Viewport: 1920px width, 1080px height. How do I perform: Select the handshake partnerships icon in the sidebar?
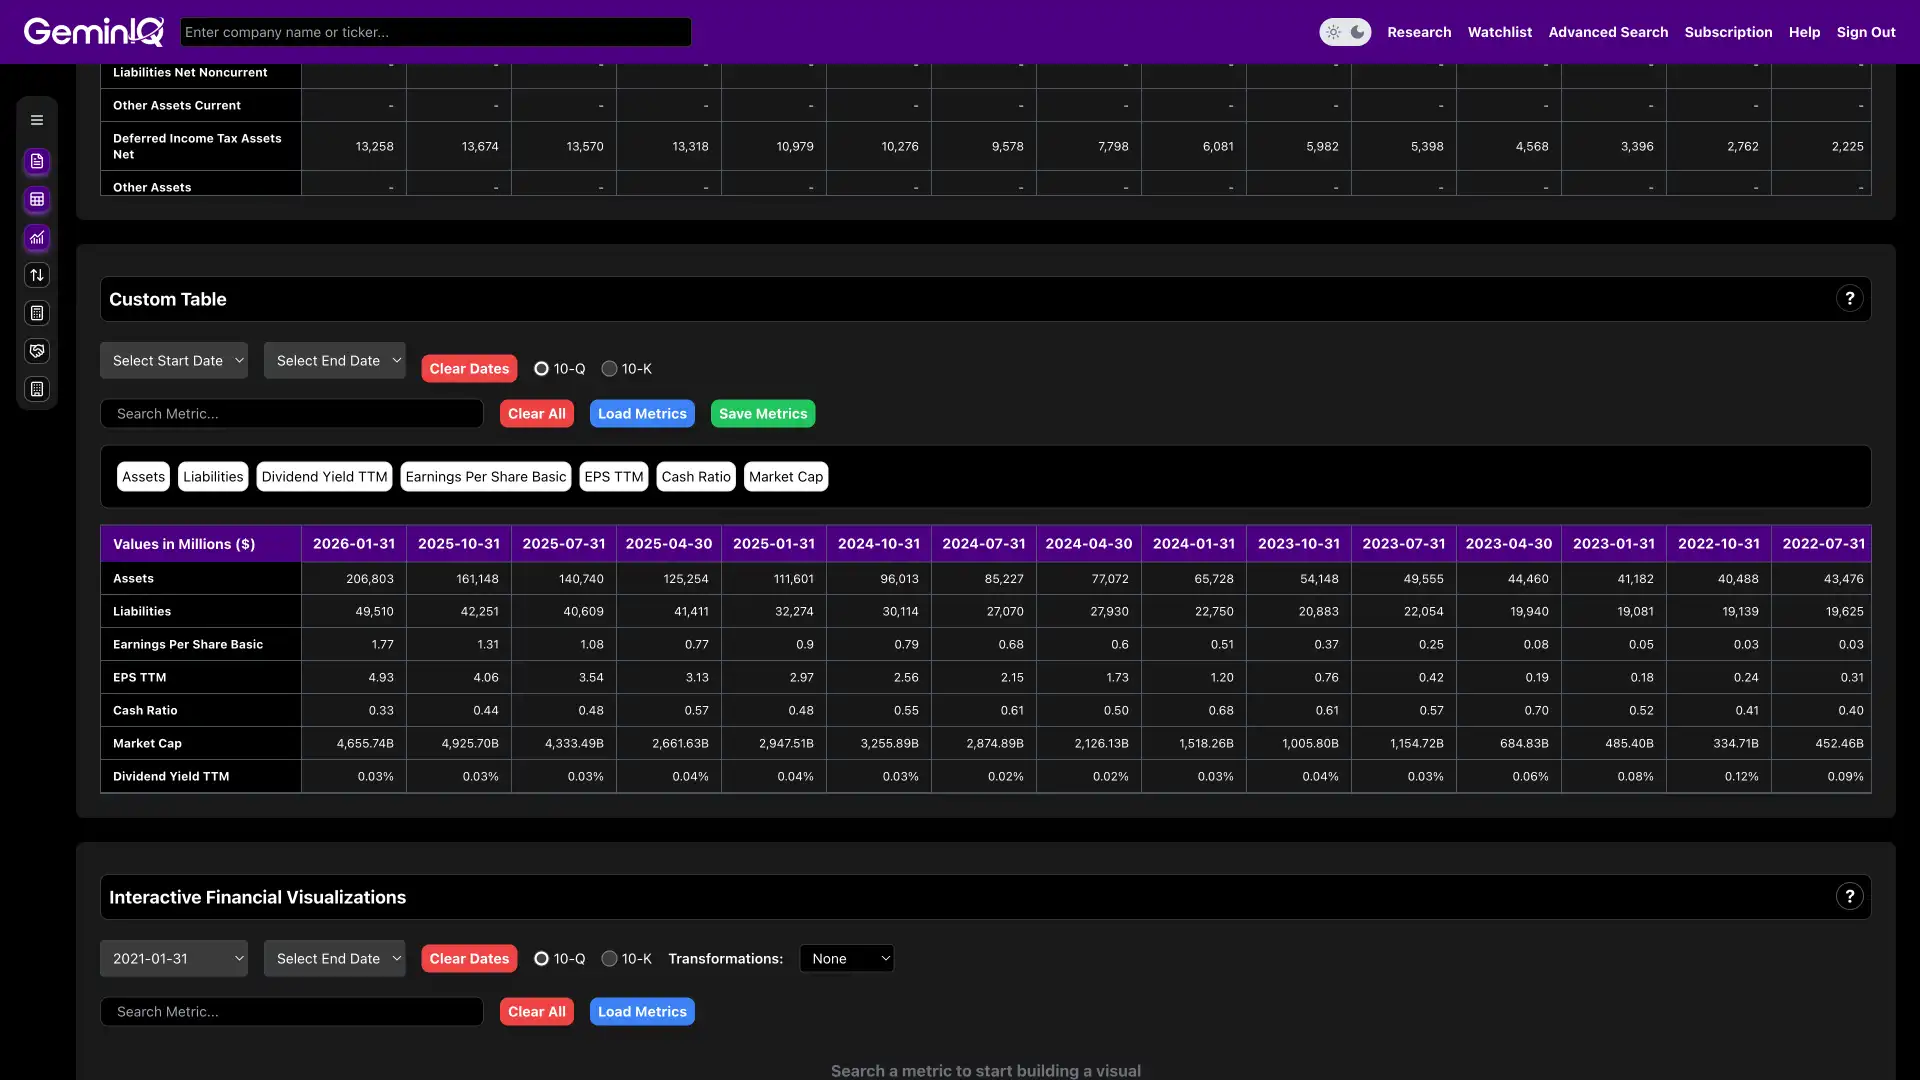click(x=37, y=350)
